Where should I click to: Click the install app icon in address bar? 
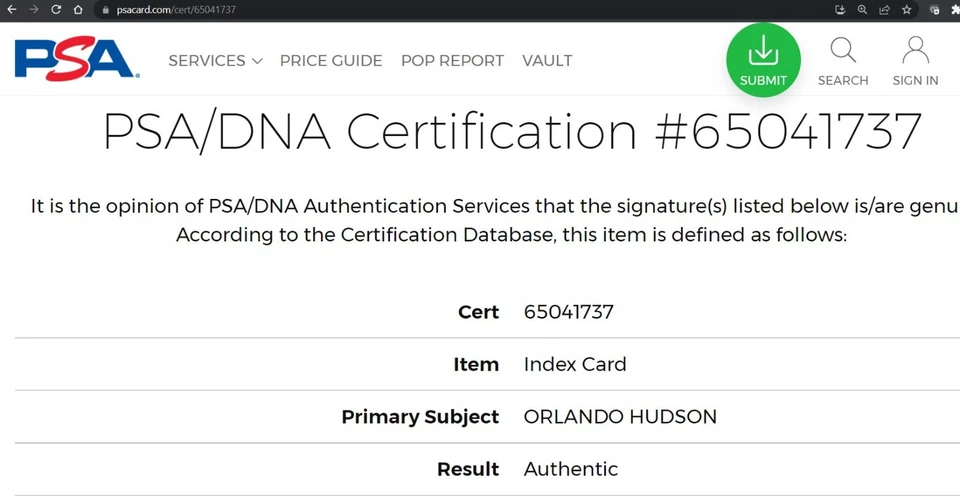[x=841, y=9]
